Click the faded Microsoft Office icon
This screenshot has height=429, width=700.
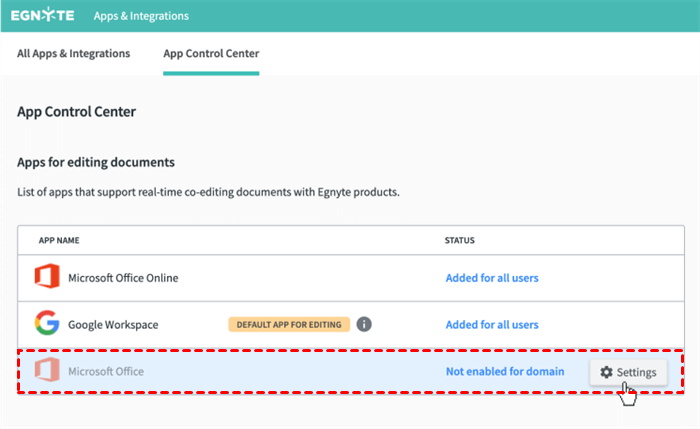tap(46, 372)
